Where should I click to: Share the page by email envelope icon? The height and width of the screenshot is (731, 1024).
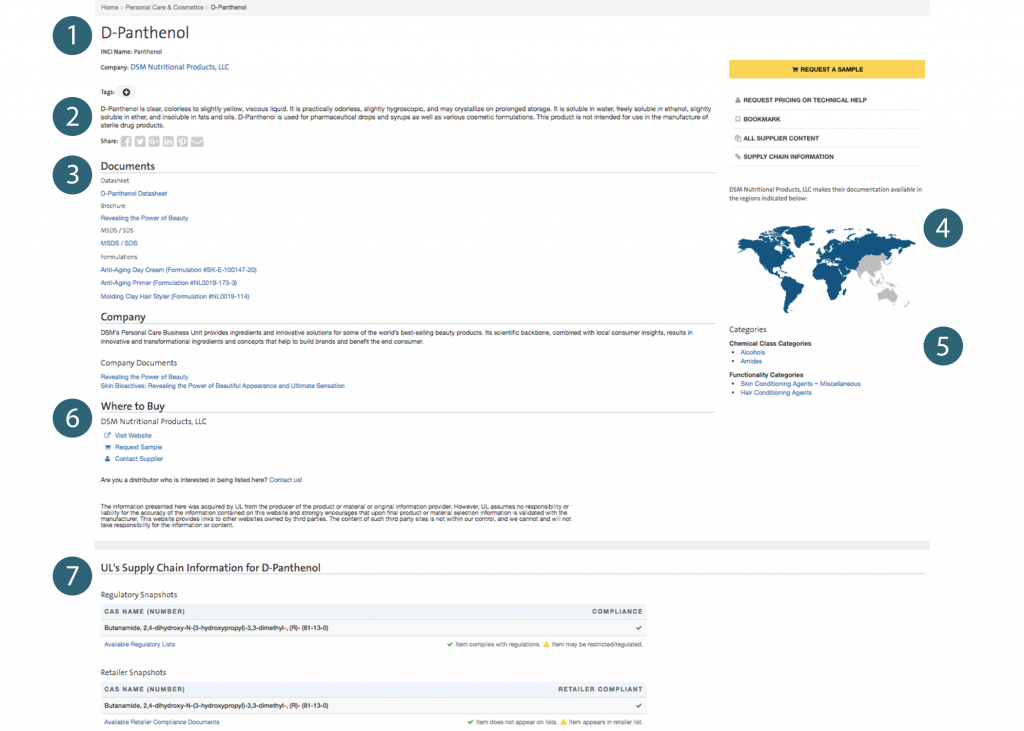click(197, 142)
